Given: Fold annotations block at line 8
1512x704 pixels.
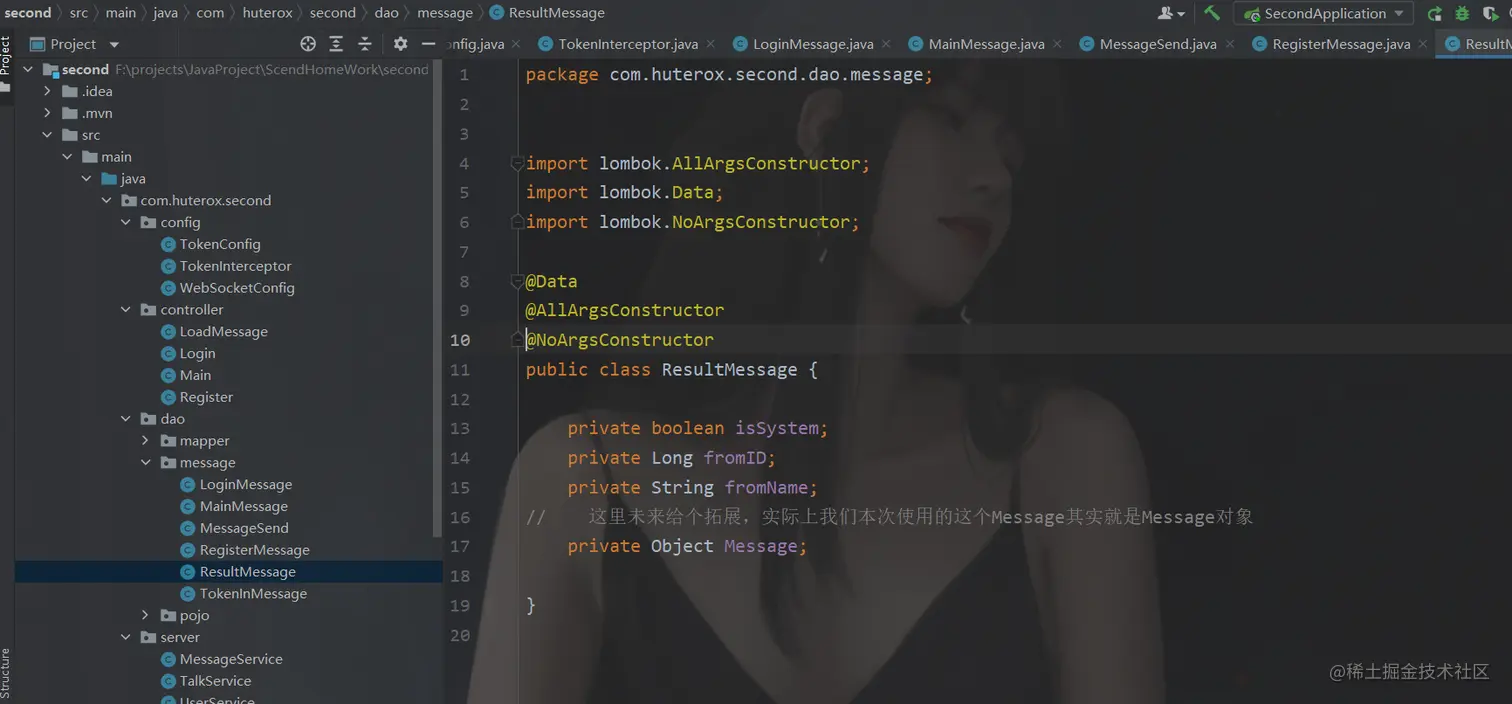Looking at the screenshot, I should coord(516,281).
